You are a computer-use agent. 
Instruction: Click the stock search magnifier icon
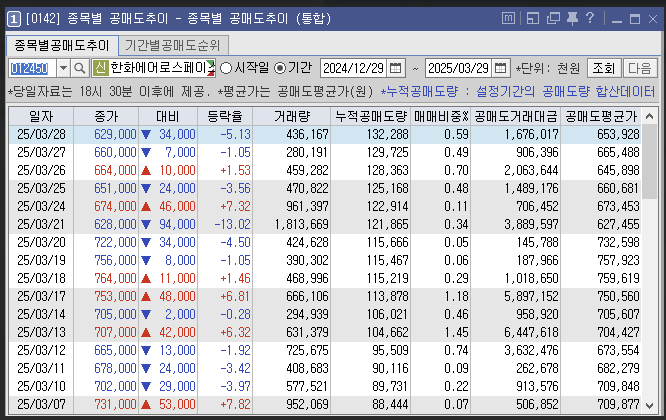tap(79, 68)
